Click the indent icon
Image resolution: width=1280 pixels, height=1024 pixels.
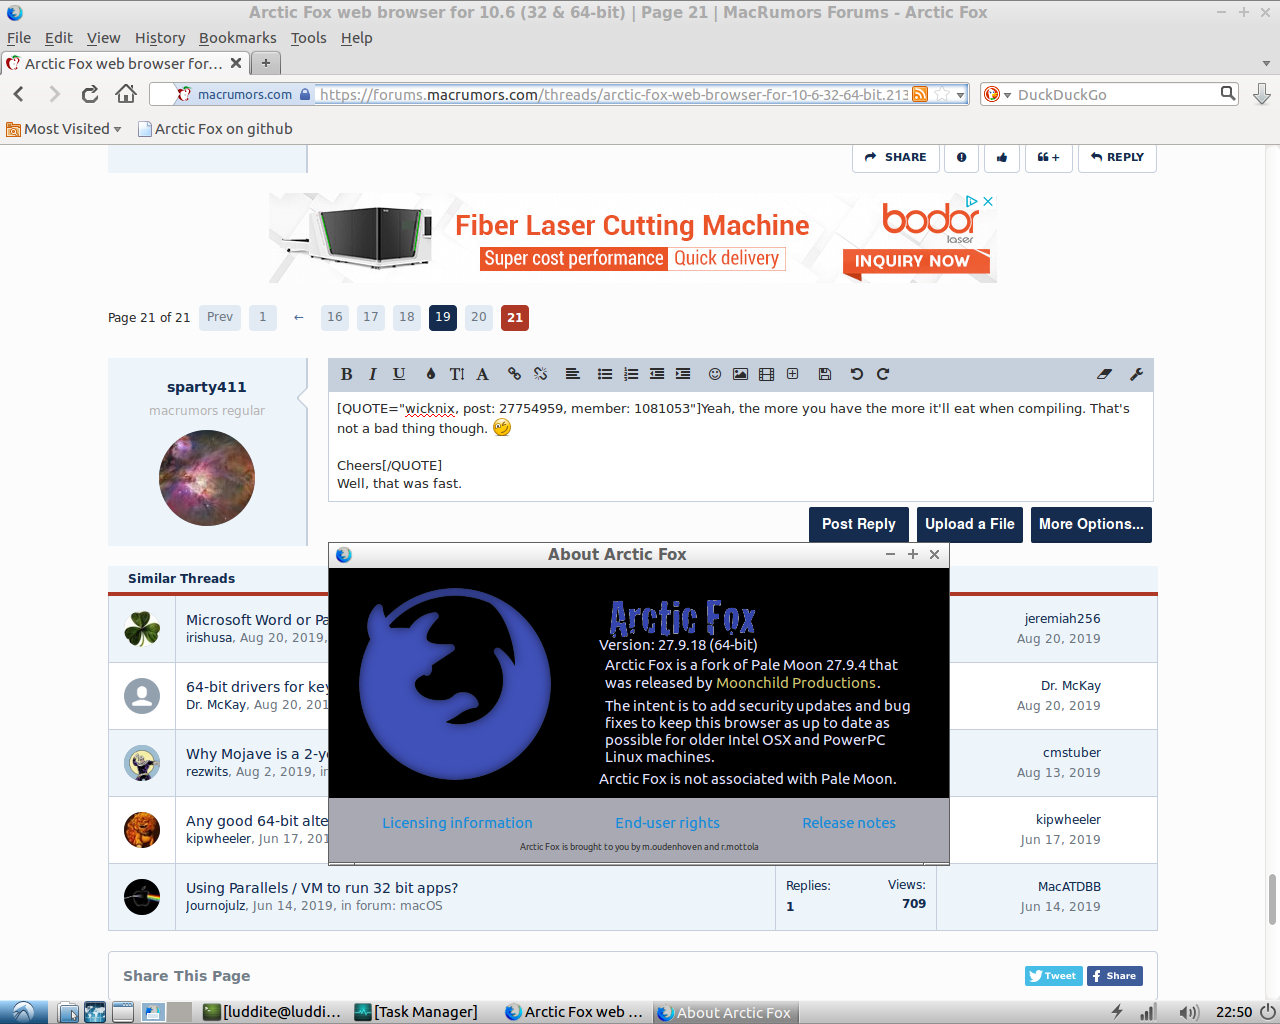683,374
